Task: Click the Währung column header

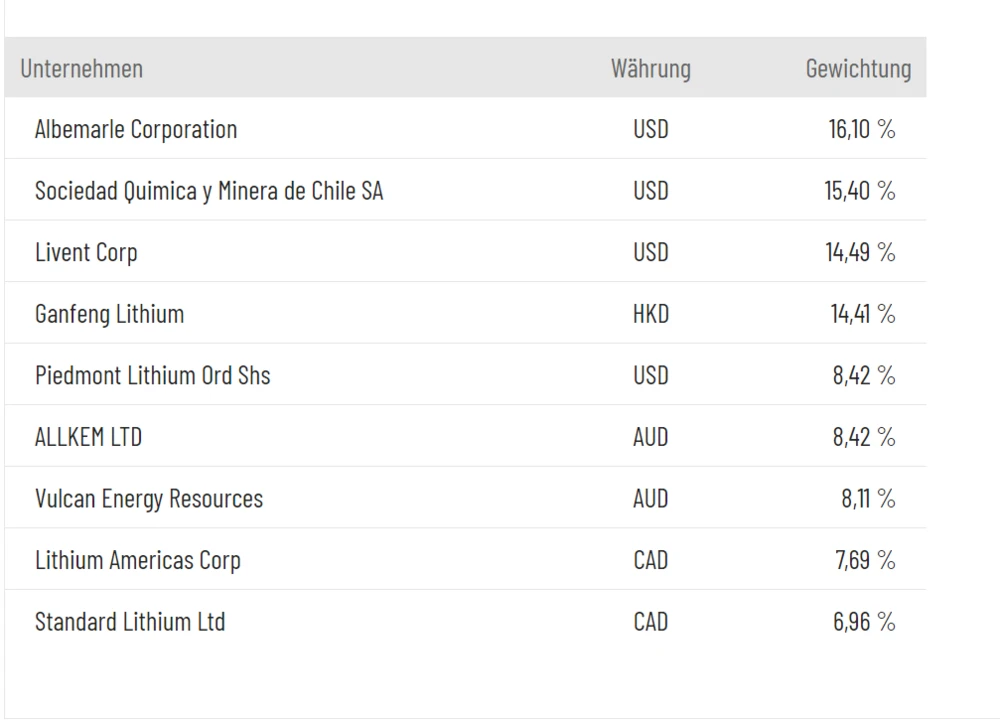Action: coord(650,69)
